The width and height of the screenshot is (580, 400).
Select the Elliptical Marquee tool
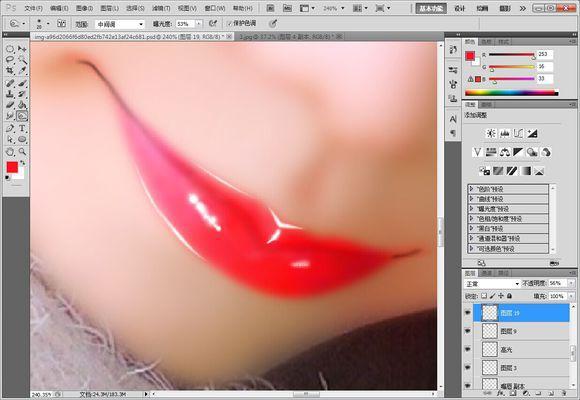tap(10, 49)
